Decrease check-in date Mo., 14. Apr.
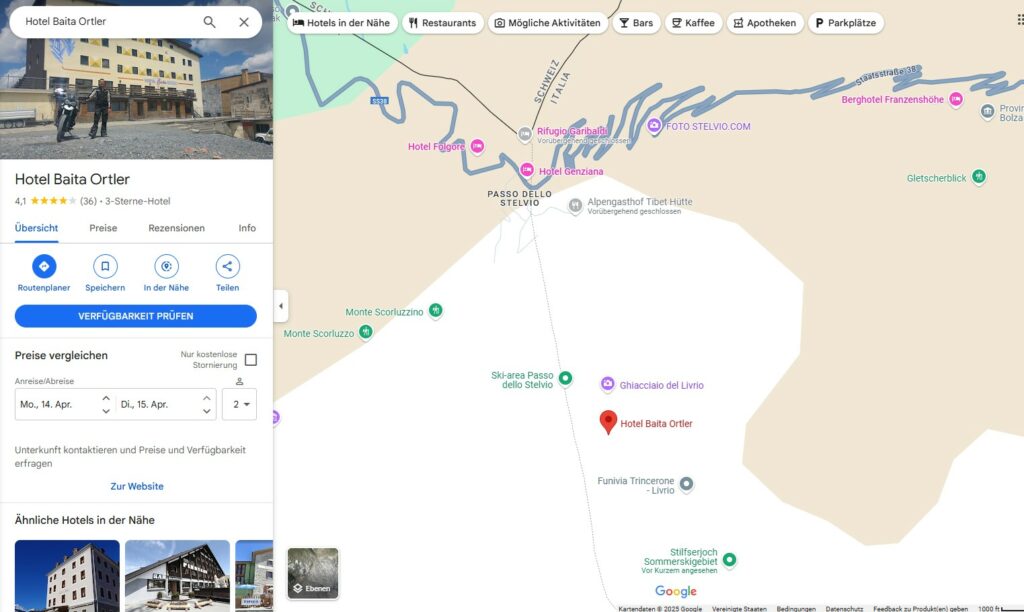 click(106, 411)
